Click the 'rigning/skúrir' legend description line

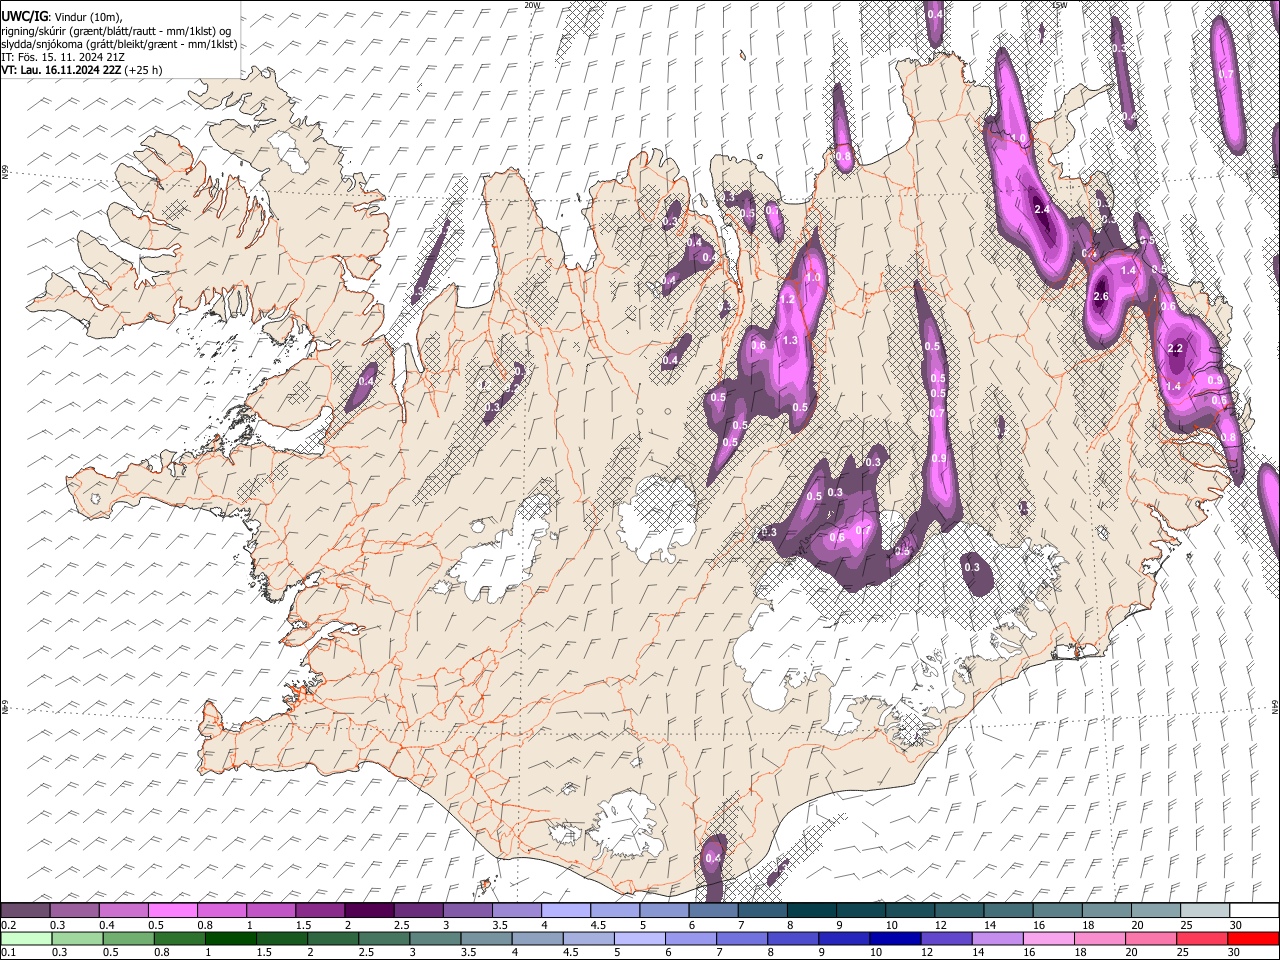[116, 31]
